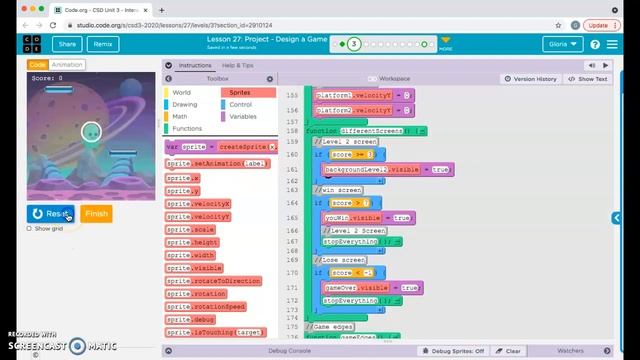
Task: Click the green completed level dot
Action: point(342,44)
